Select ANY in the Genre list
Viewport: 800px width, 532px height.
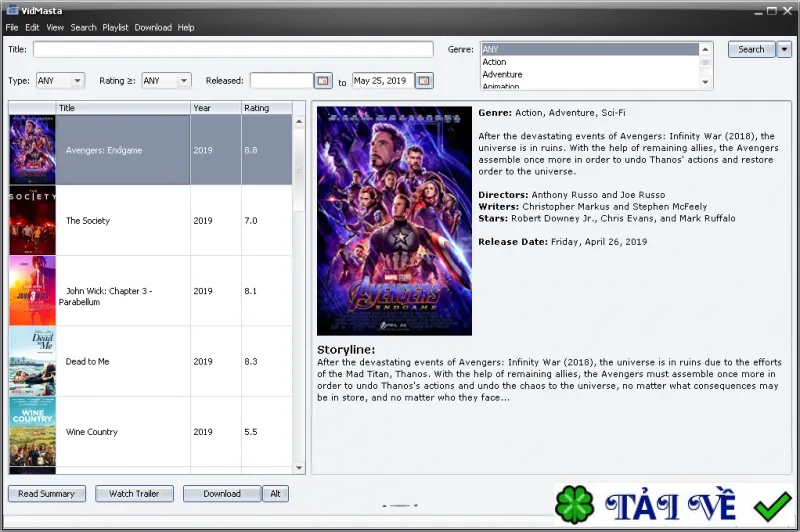pos(590,49)
